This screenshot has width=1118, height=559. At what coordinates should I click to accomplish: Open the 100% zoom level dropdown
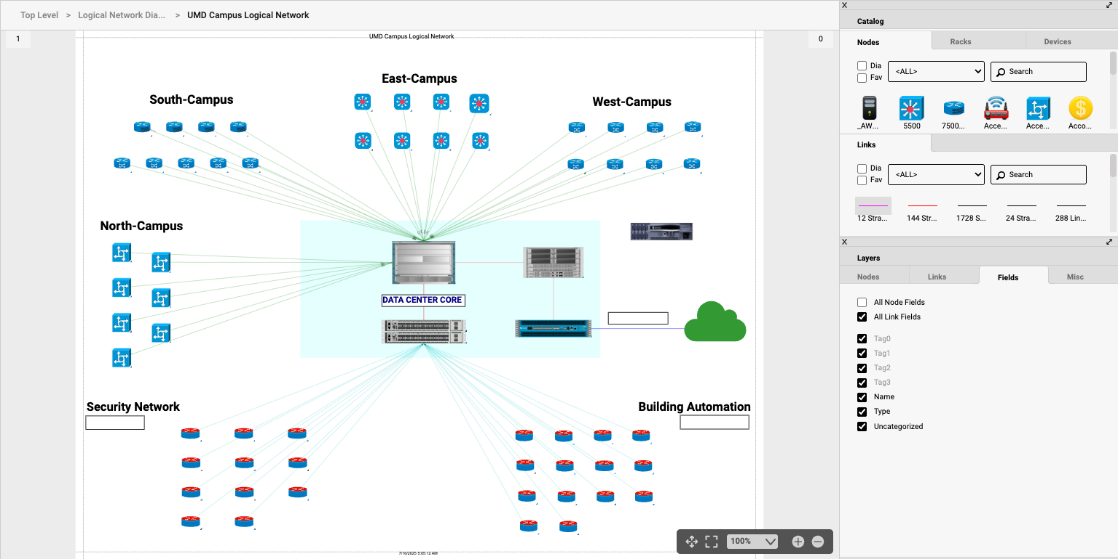point(753,541)
